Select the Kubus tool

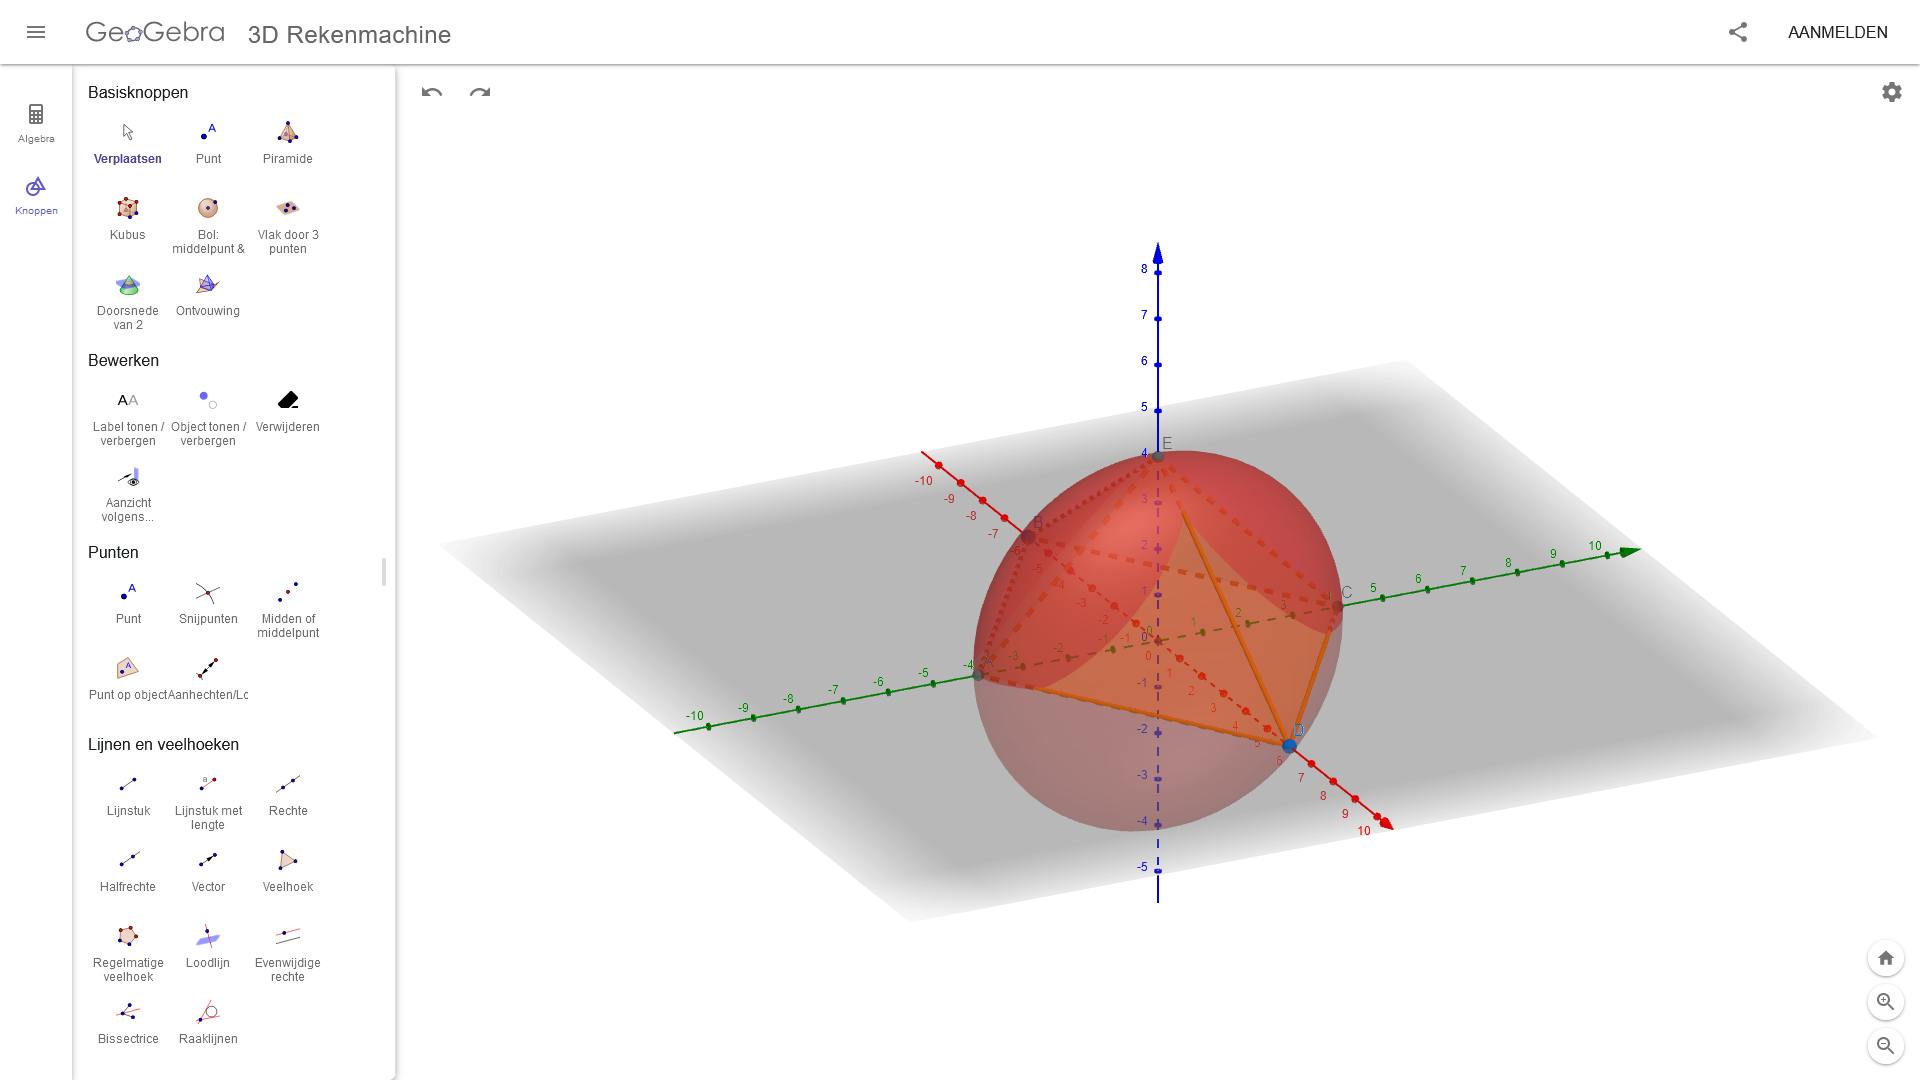pyautogui.click(x=127, y=219)
